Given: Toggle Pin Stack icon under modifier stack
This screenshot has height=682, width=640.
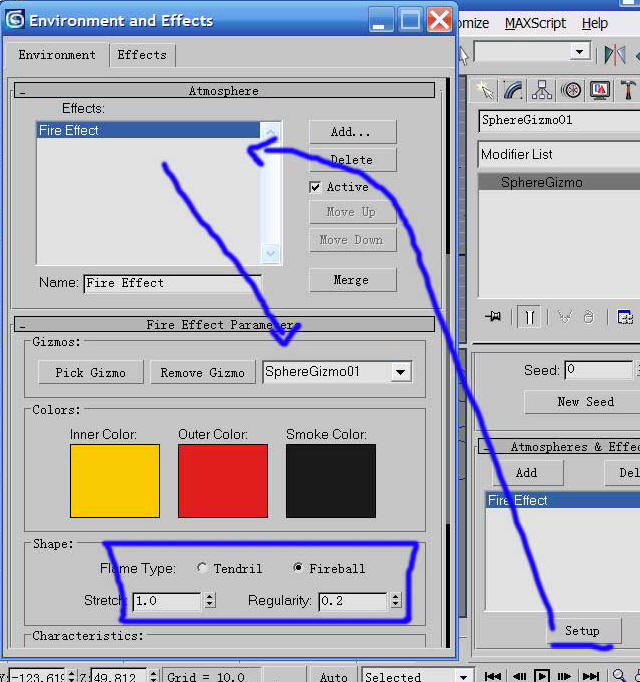Looking at the screenshot, I should [x=493, y=317].
